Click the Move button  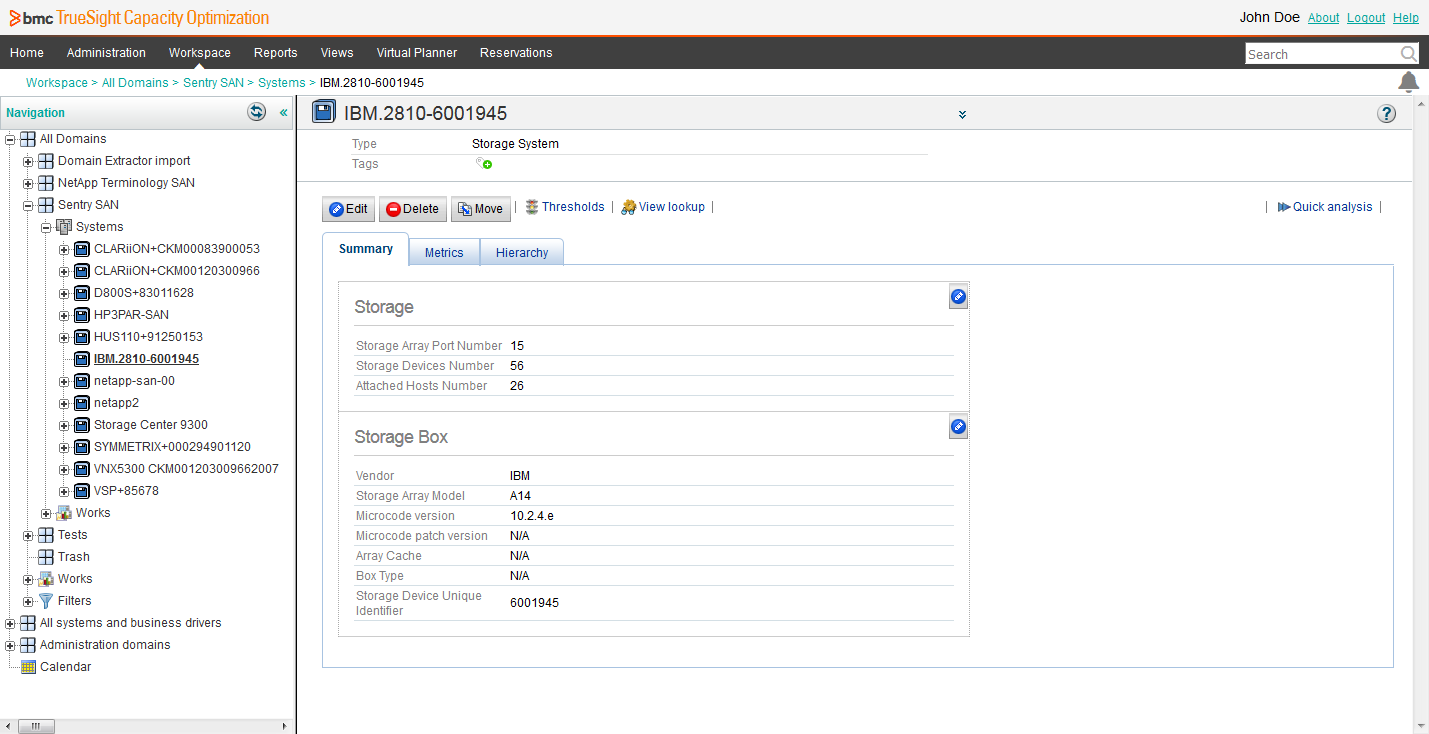480,209
